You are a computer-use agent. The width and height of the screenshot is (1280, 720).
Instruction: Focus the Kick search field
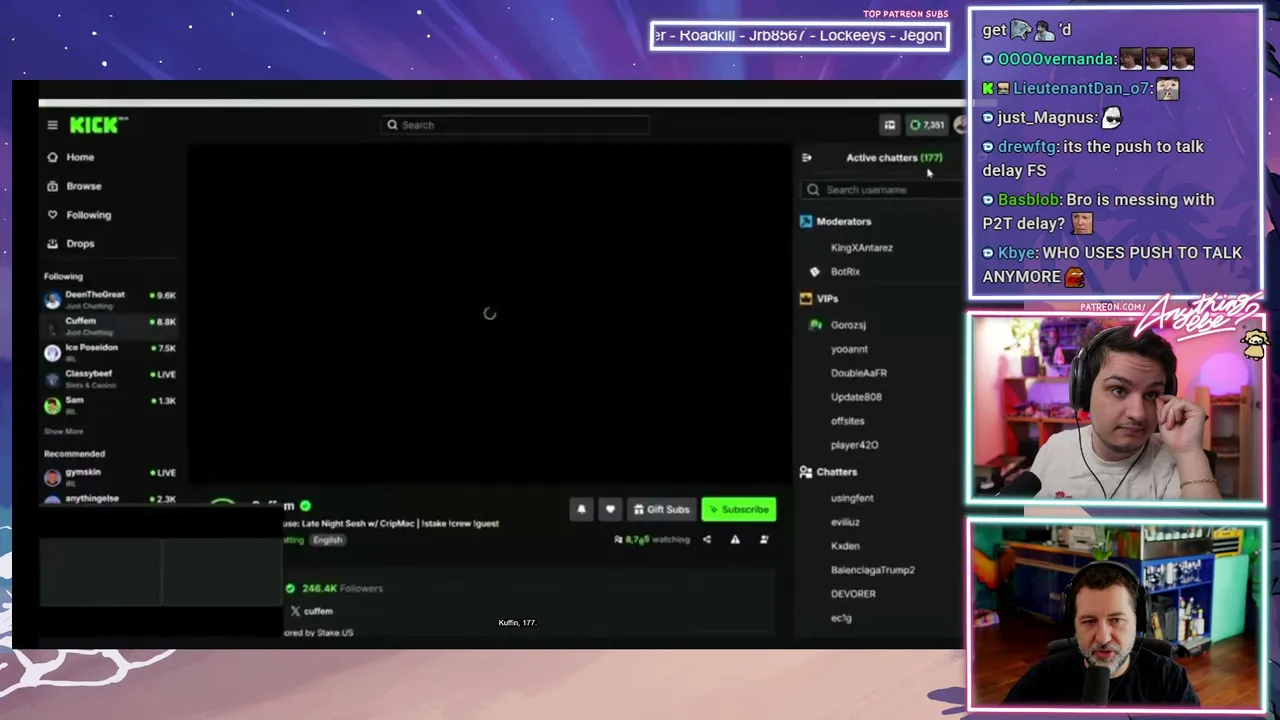click(515, 125)
